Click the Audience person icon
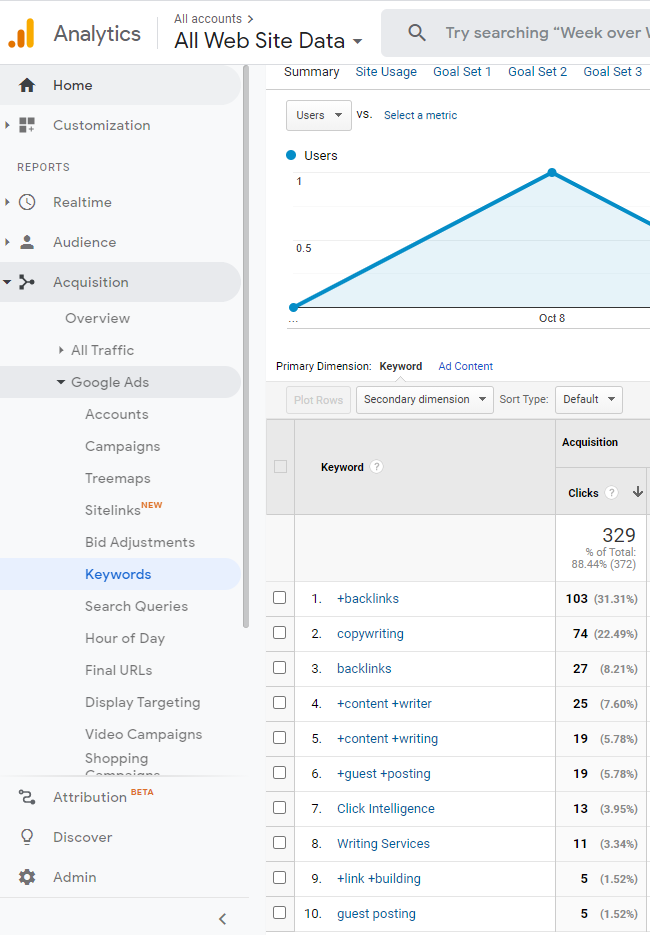650x935 pixels. point(27,242)
